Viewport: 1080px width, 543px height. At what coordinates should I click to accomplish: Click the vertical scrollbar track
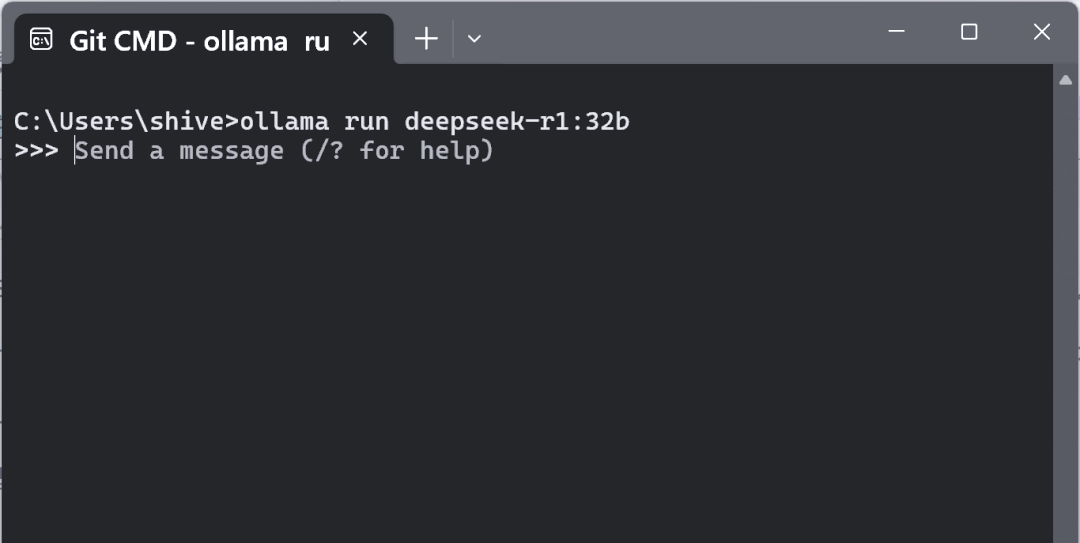tap(1066, 300)
